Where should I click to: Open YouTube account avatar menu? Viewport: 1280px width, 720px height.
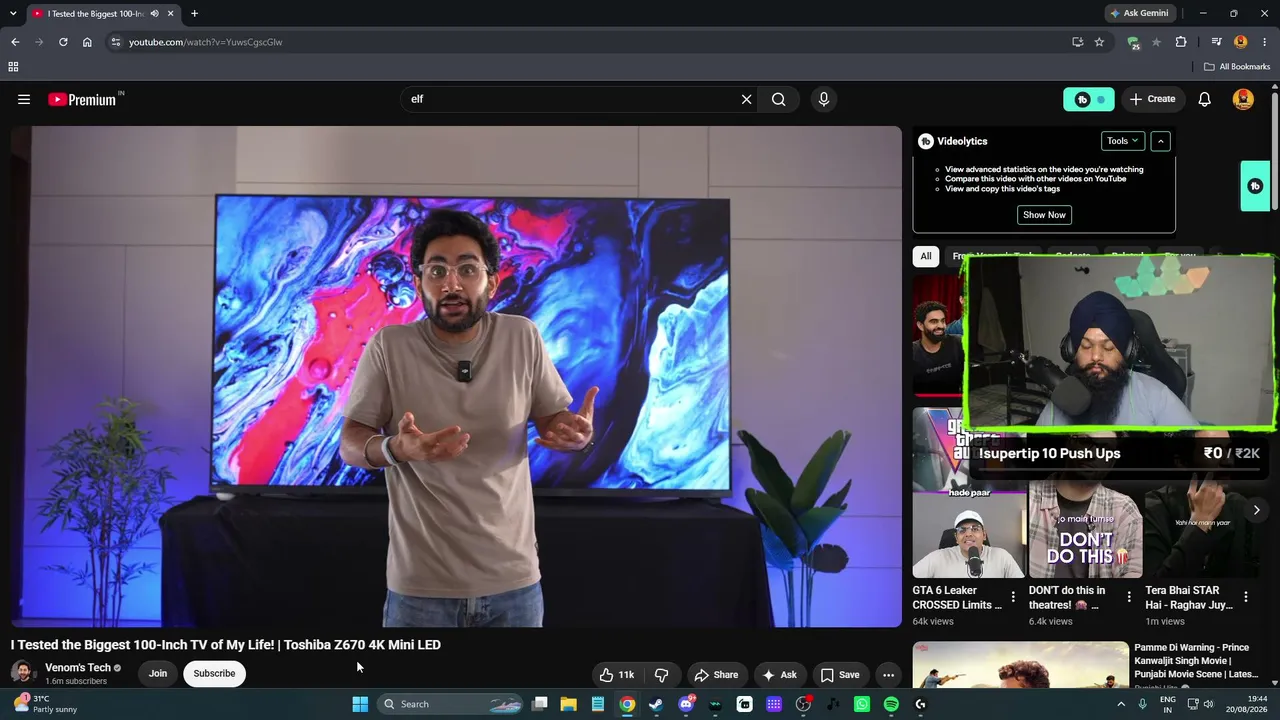1243,99
